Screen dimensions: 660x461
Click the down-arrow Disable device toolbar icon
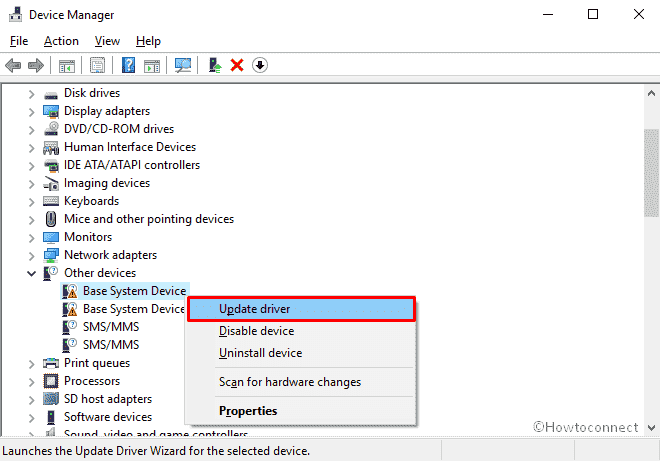coord(260,65)
